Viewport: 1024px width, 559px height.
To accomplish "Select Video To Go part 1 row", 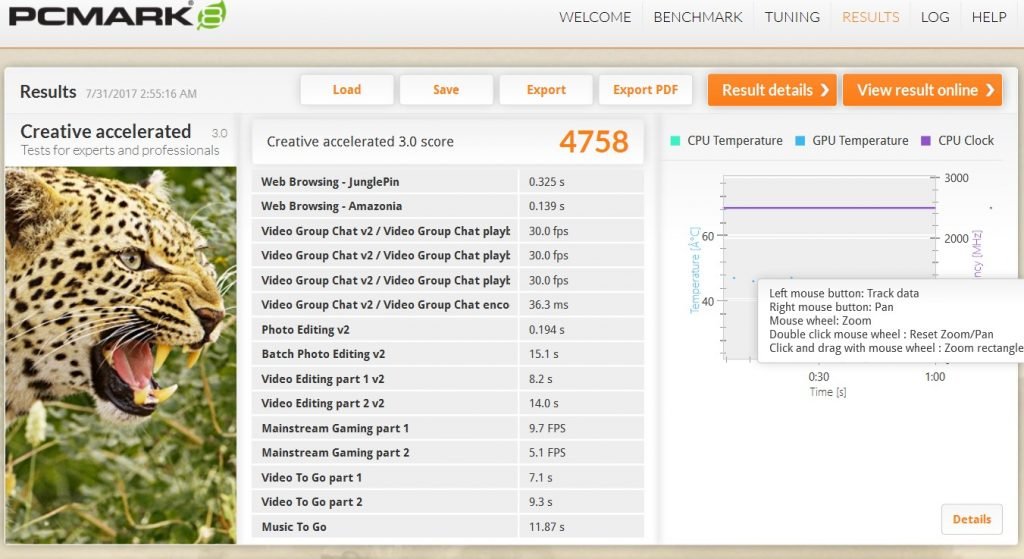I will [x=447, y=477].
